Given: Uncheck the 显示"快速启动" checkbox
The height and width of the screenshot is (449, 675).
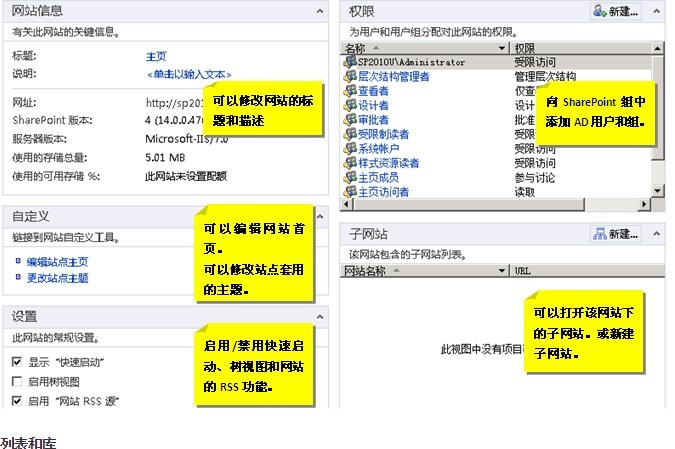Looking at the screenshot, I should 16,362.
